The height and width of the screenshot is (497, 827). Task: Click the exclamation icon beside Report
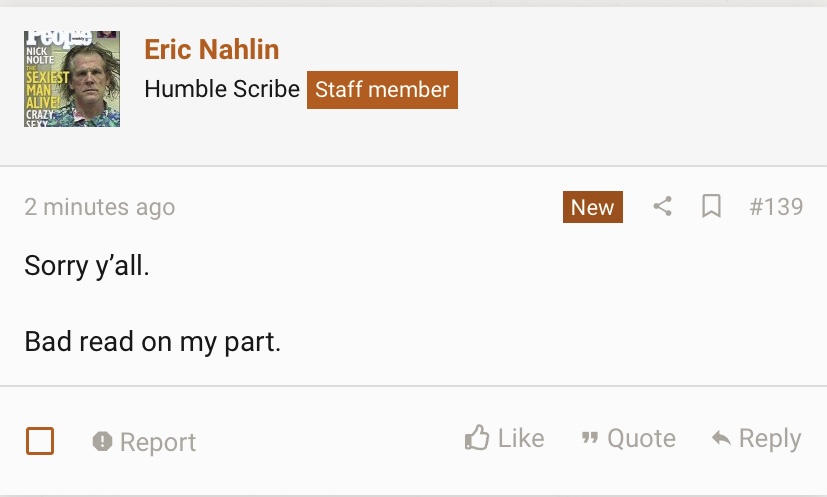[102, 442]
